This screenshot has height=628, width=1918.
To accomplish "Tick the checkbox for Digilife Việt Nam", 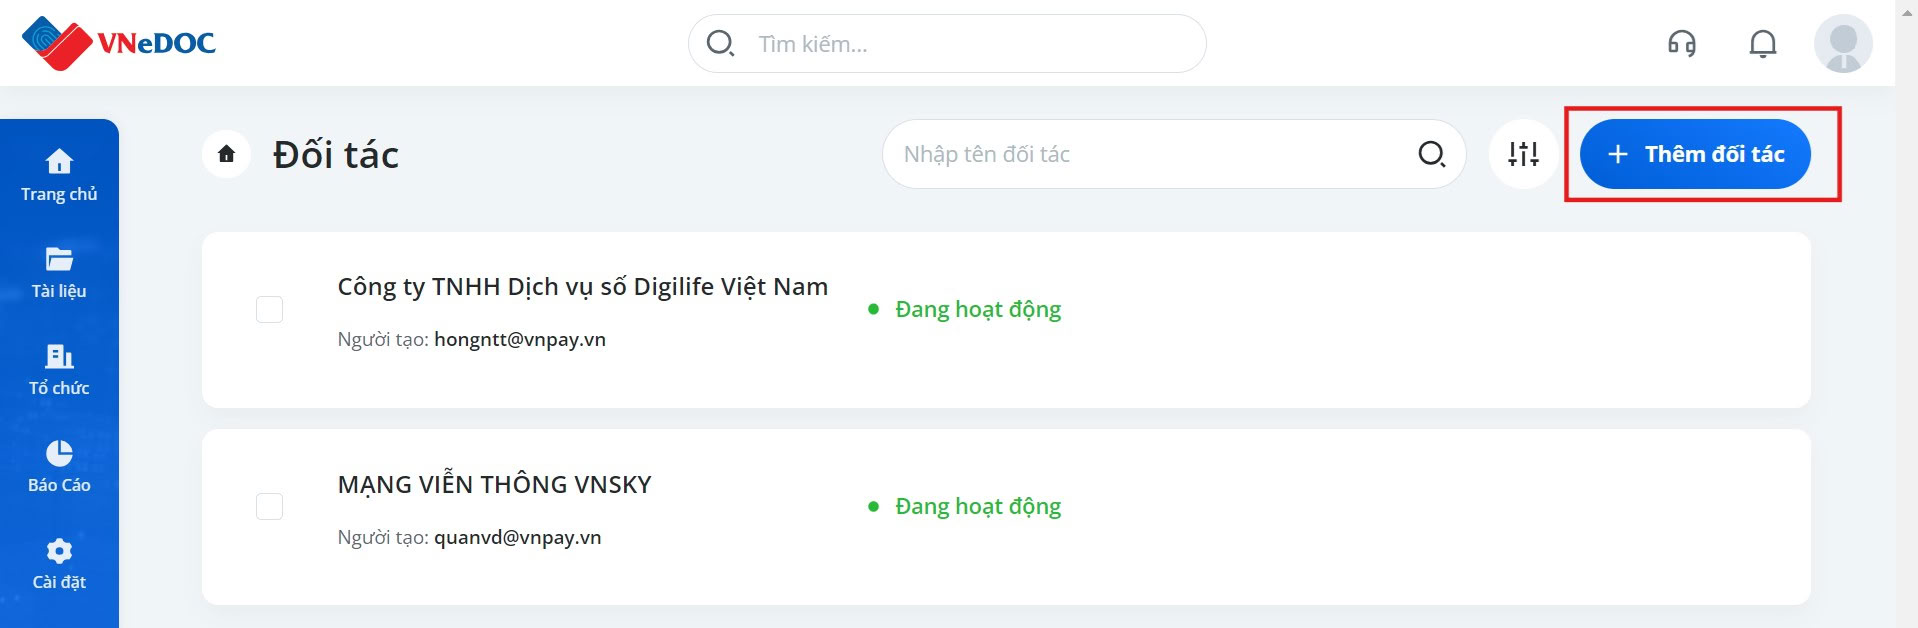I will [270, 309].
